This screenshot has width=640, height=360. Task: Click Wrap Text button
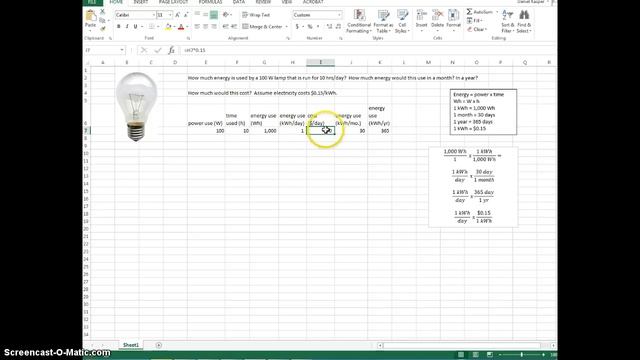tap(256, 15)
